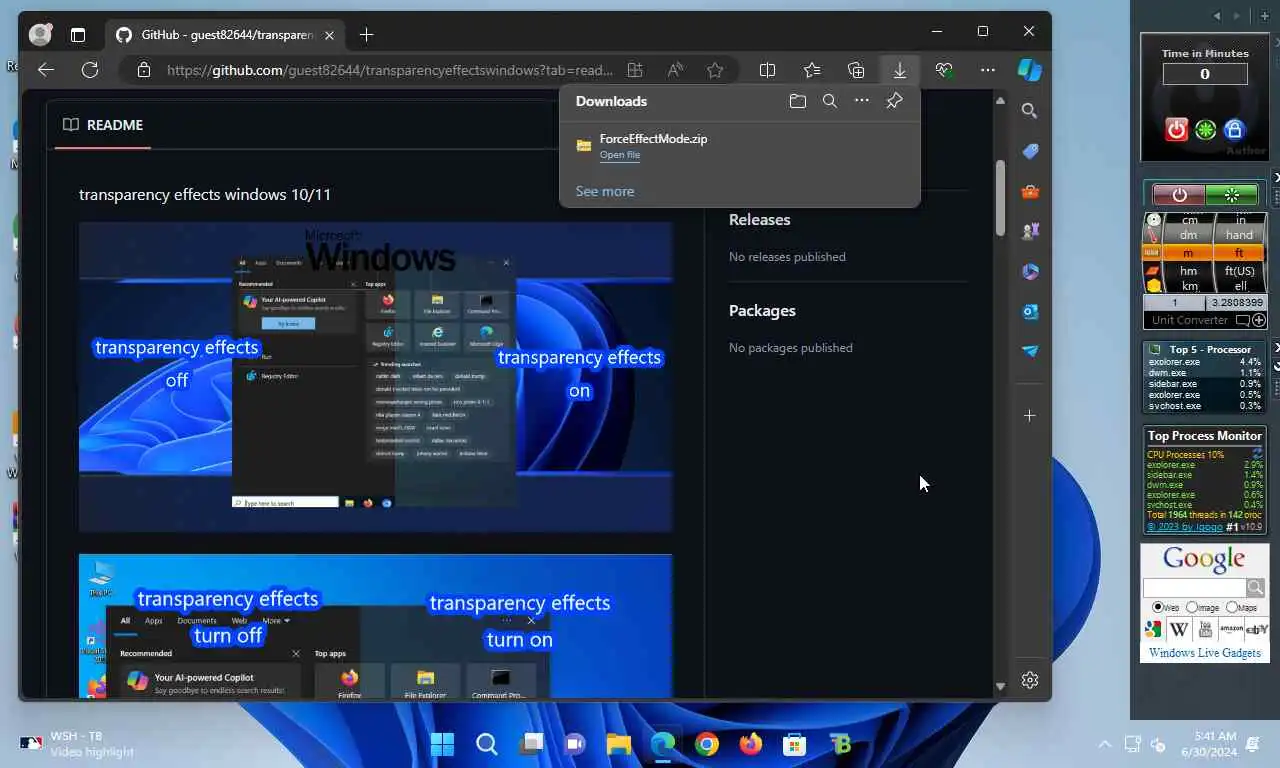Open a new browser tab
Image resolution: width=1280 pixels, height=768 pixels.
coord(366,35)
